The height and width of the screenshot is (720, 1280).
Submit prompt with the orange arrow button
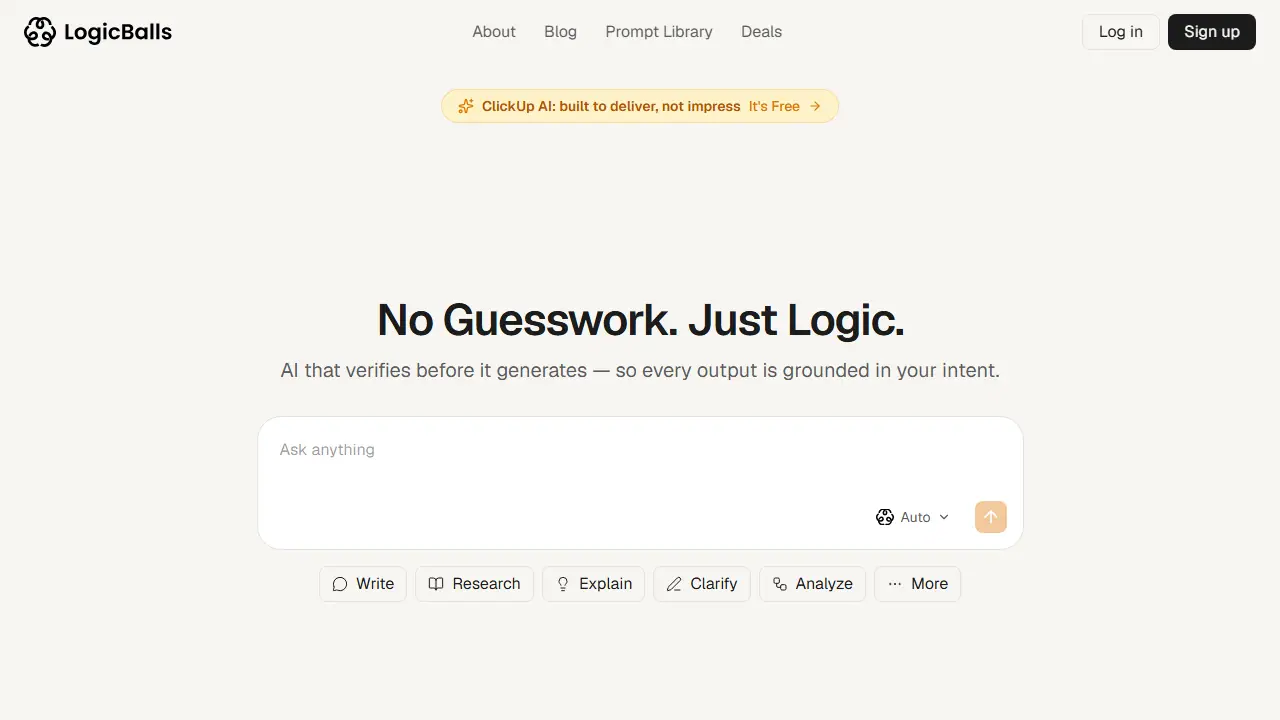[991, 517]
